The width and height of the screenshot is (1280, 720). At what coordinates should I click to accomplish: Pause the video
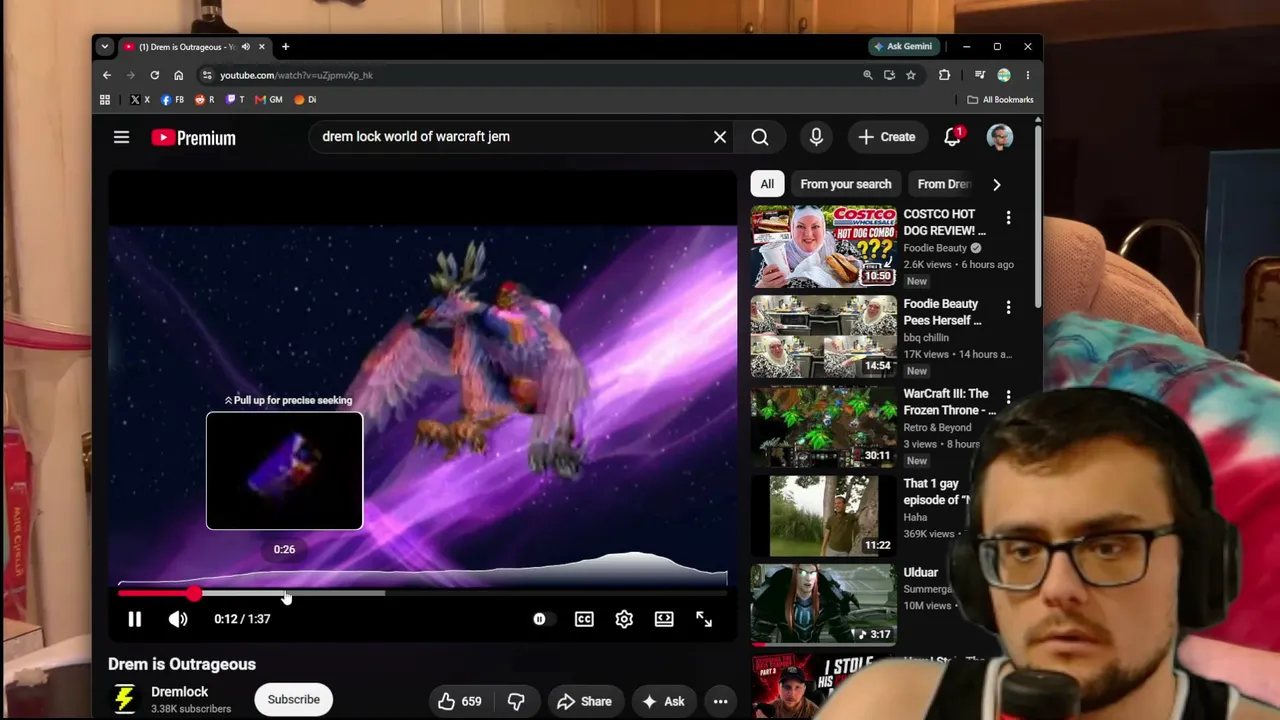coord(134,619)
